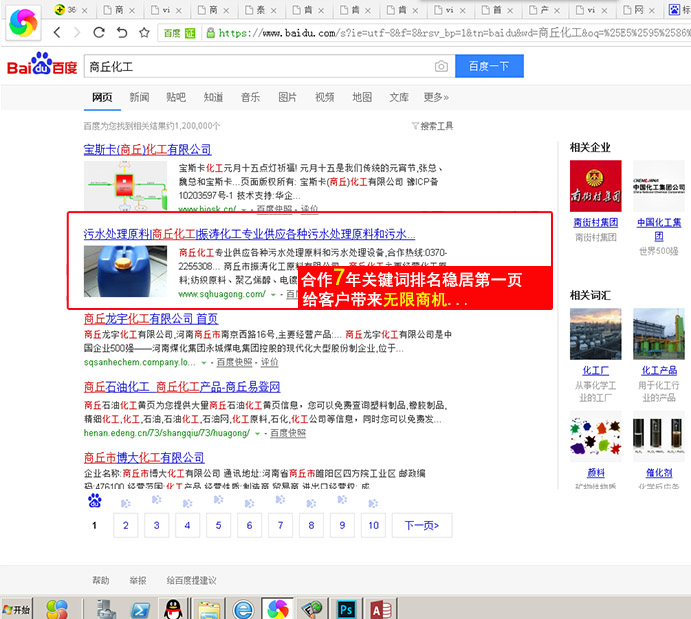Image resolution: width=691 pixels, height=619 pixels.
Task: Click the Baidu paw icon above pagination
Action: tap(94, 501)
